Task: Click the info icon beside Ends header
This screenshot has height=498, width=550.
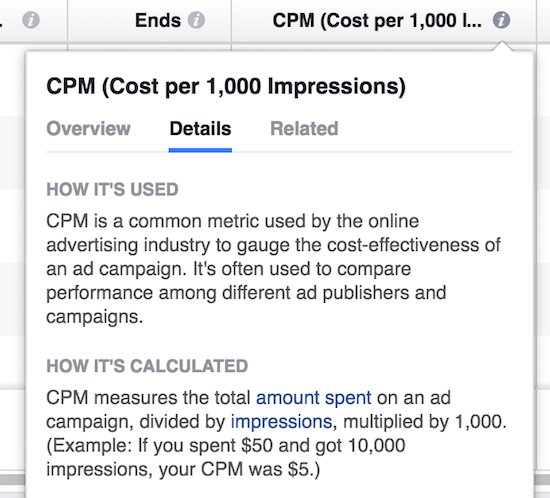Action: (x=196, y=20)
